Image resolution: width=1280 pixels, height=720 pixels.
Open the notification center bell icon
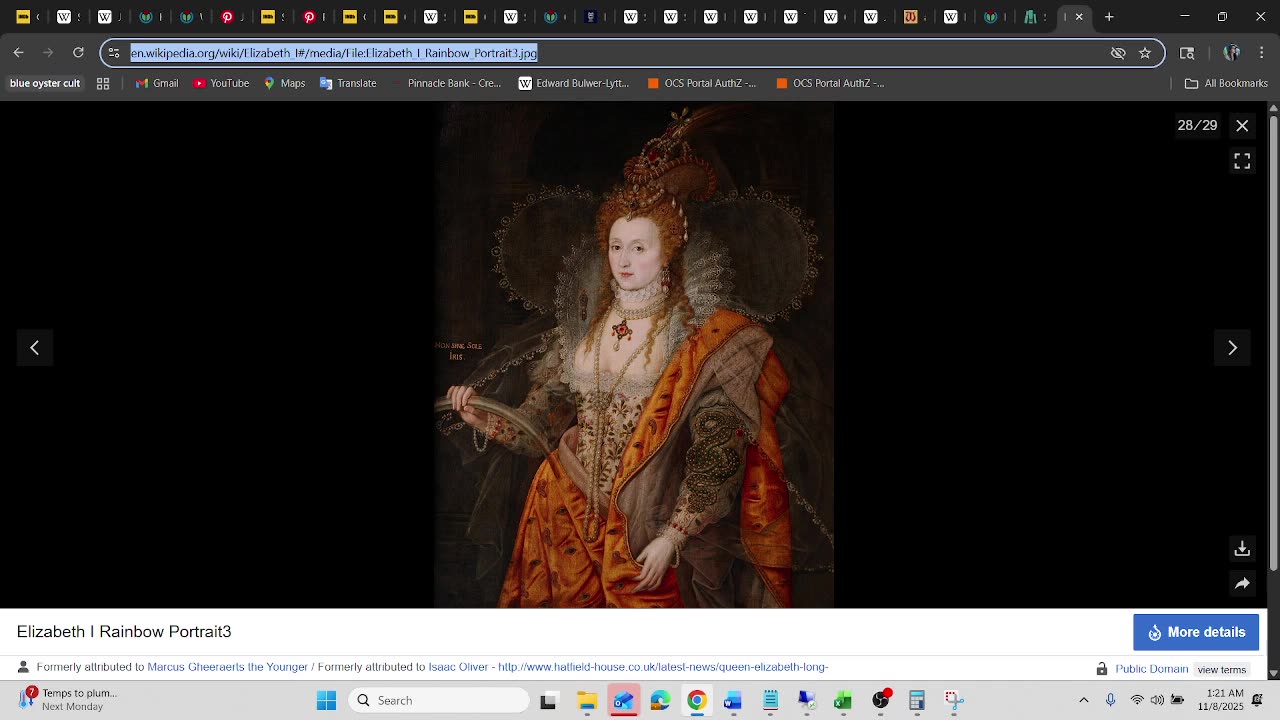click(1257, 700)
